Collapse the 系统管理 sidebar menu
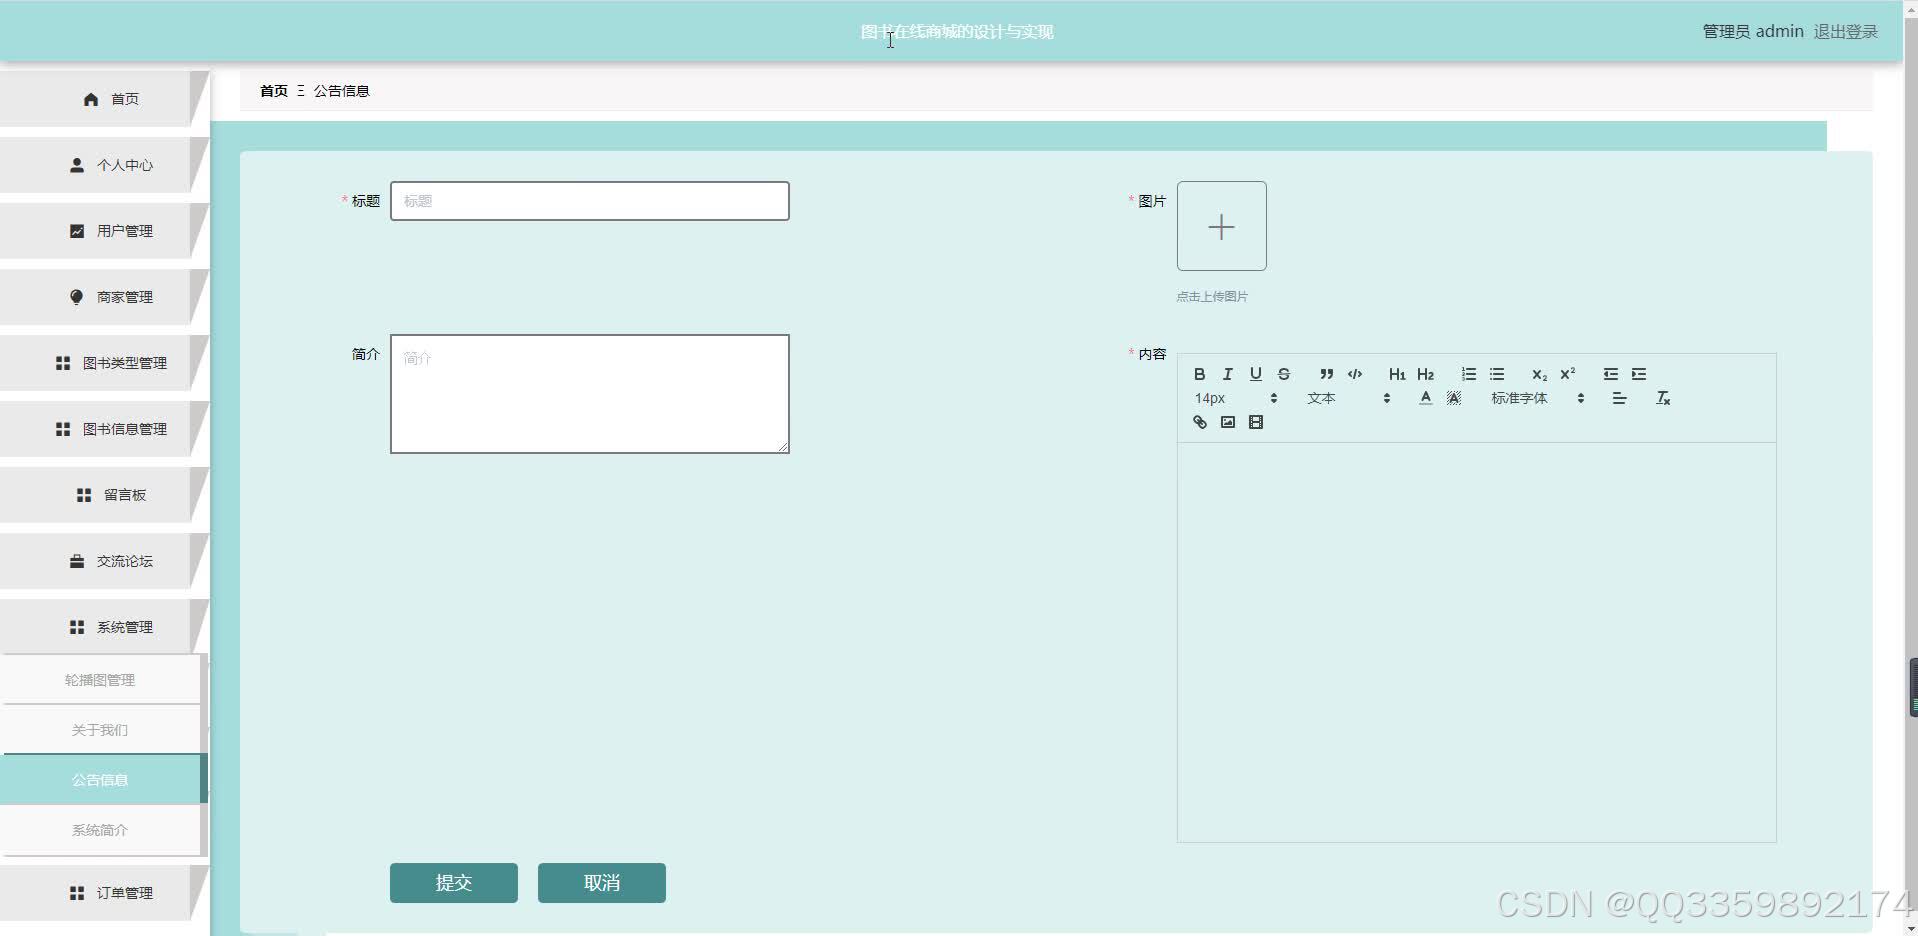 click(104, 627)
